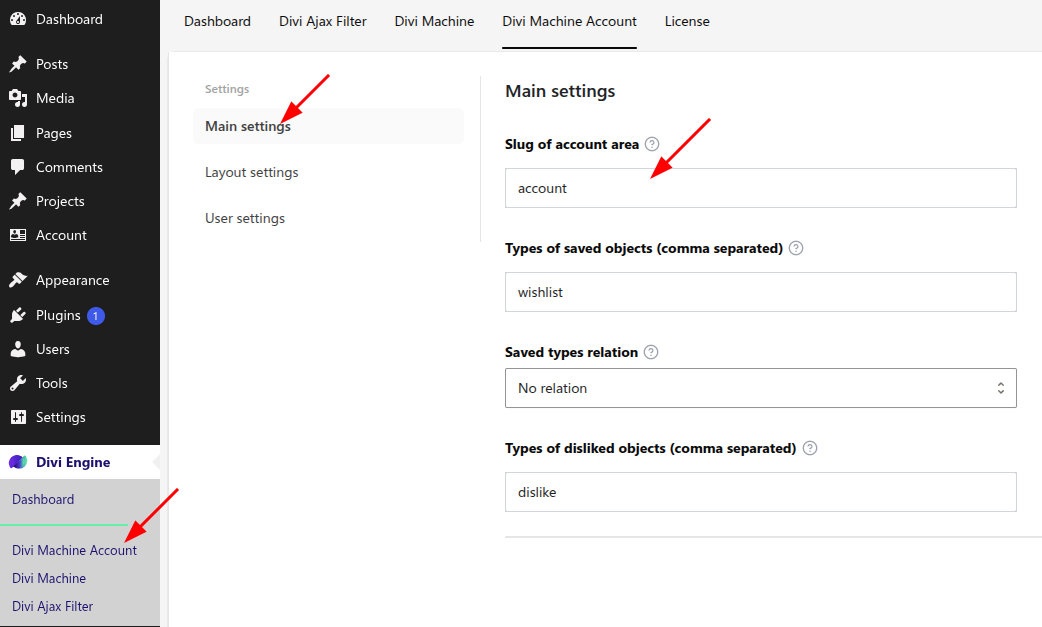Viewport: 1042px width, 627px height.
Task: Open Users in the sidebar
Action: 52,349
